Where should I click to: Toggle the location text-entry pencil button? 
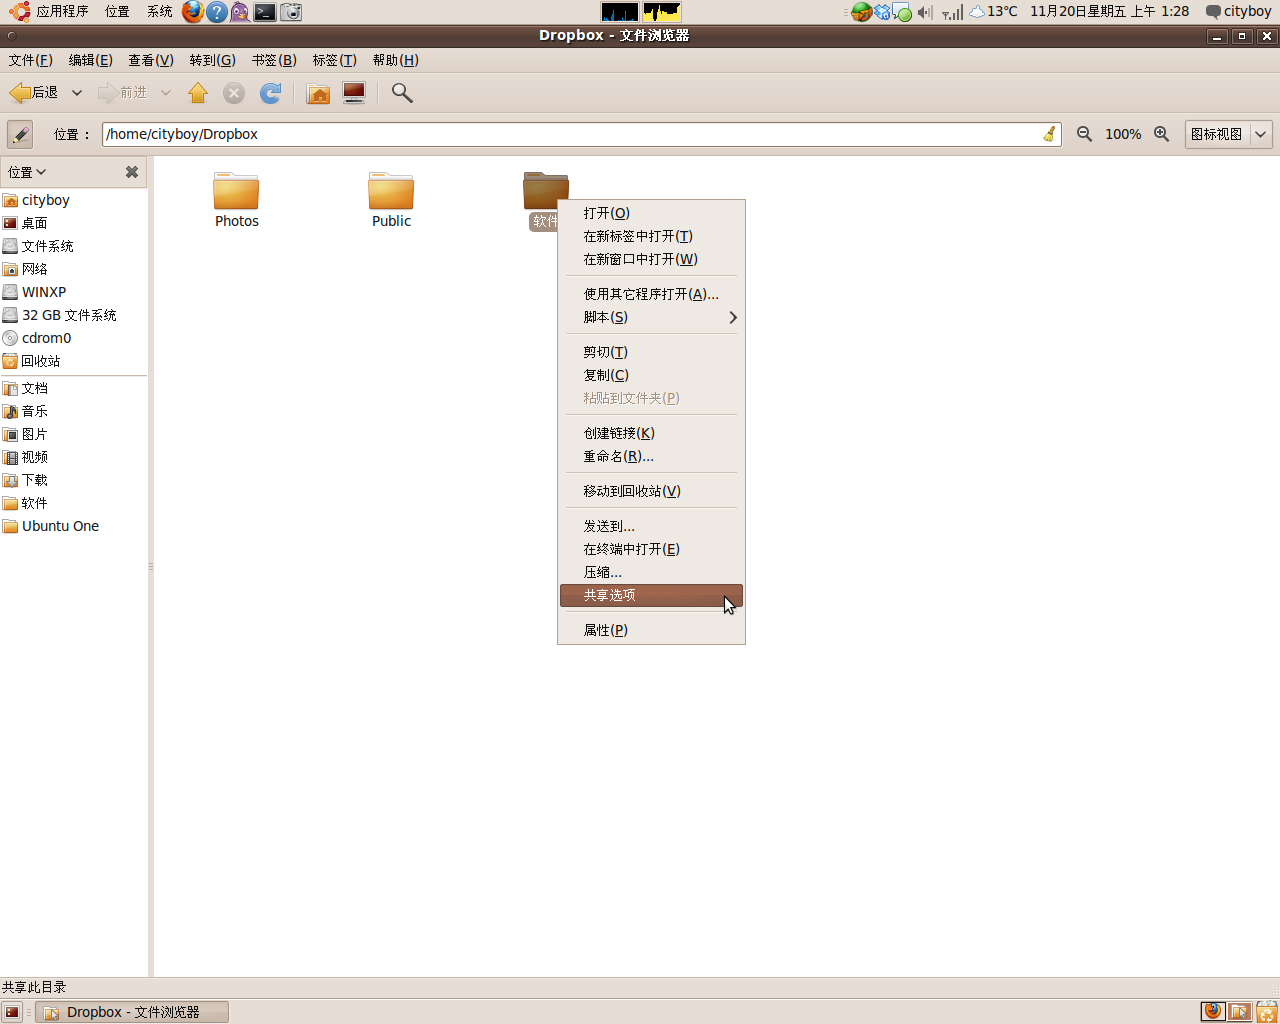click(x=20, y=134)
